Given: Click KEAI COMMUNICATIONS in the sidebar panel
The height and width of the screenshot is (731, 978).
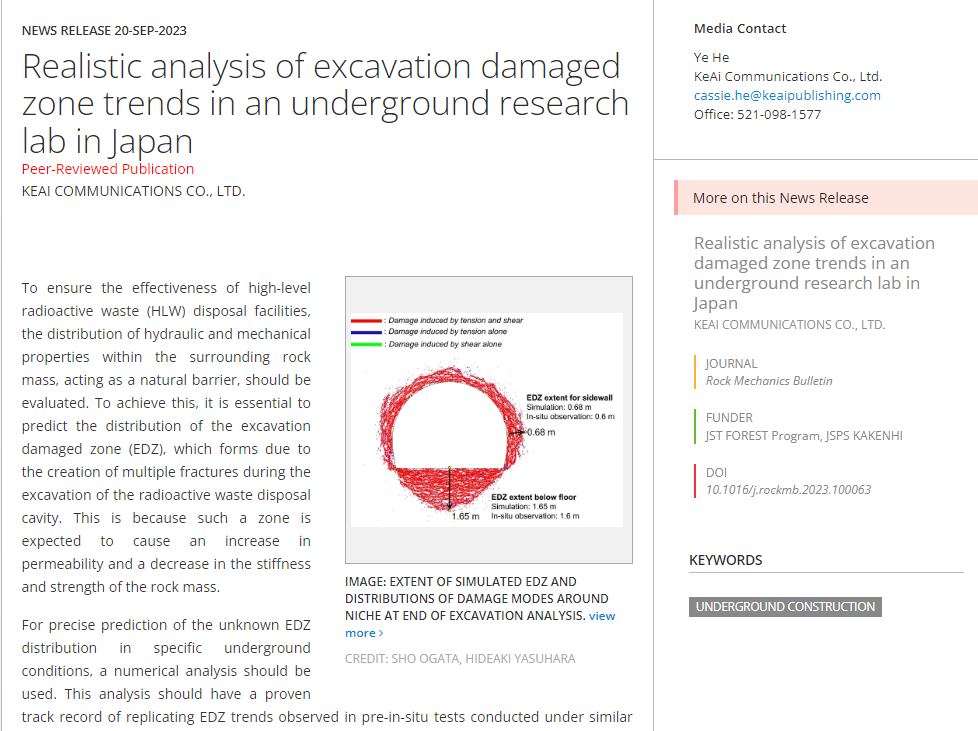Looking at the screenshot, I should (x=789, y=325).
